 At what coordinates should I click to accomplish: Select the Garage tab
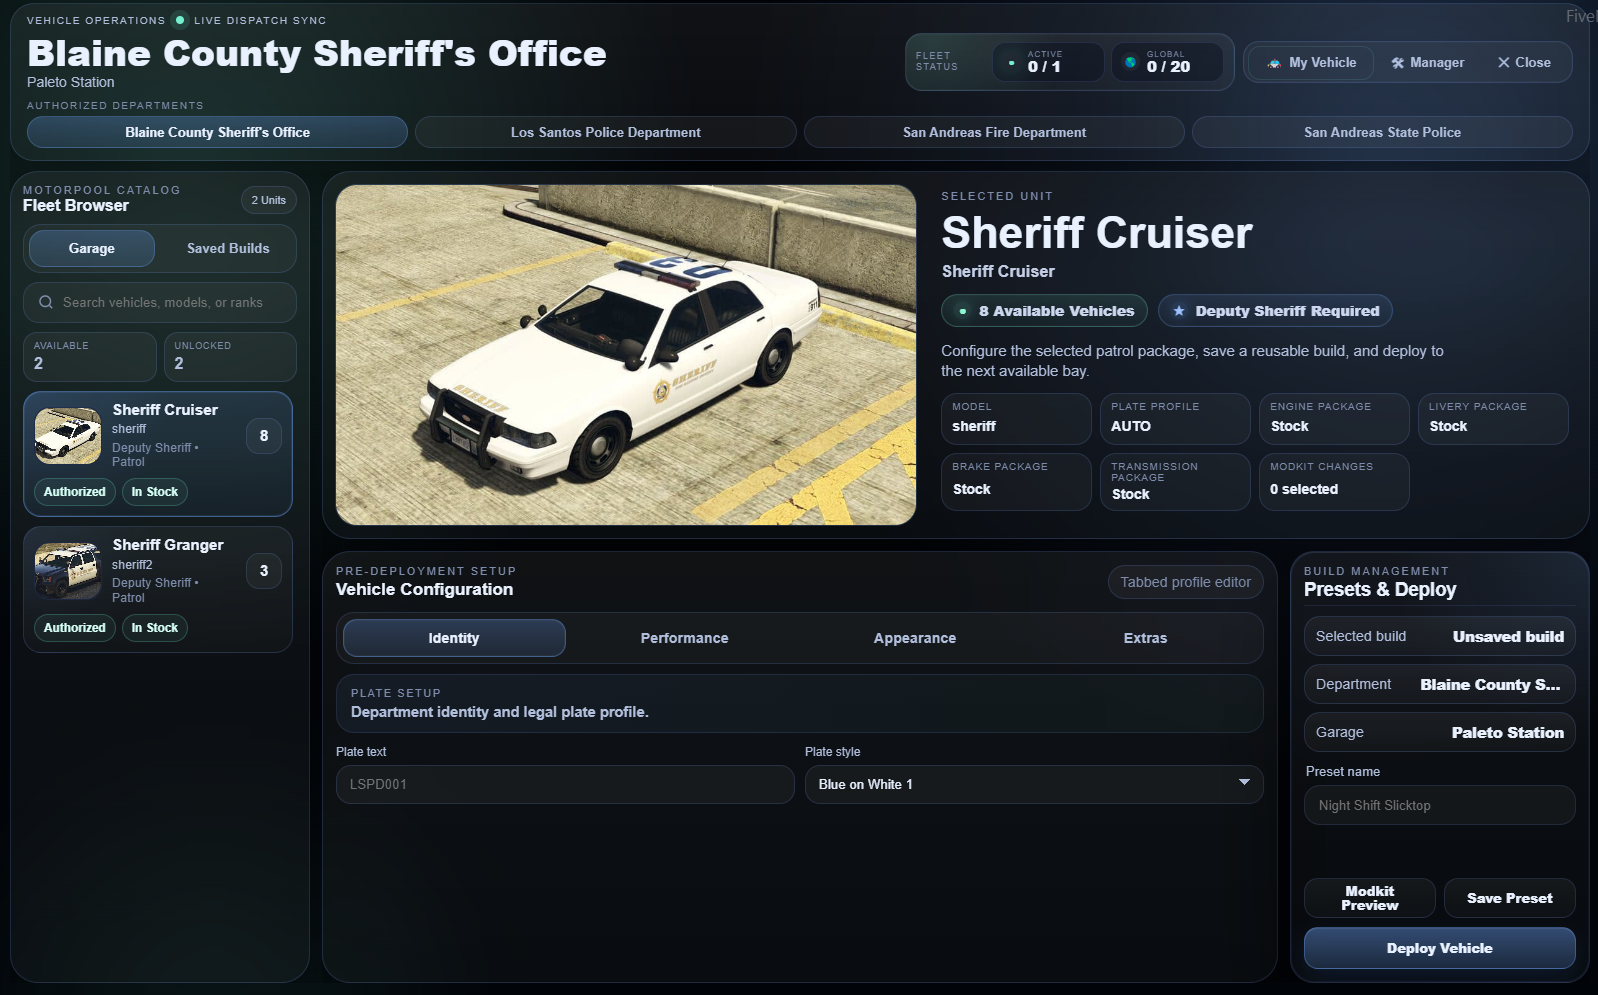(92, 248)
